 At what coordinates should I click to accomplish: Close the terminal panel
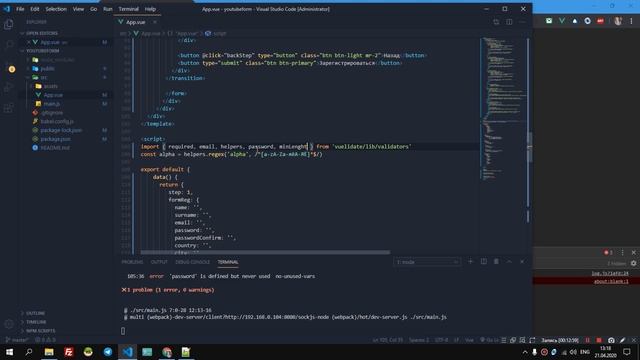tap(522, 262)
